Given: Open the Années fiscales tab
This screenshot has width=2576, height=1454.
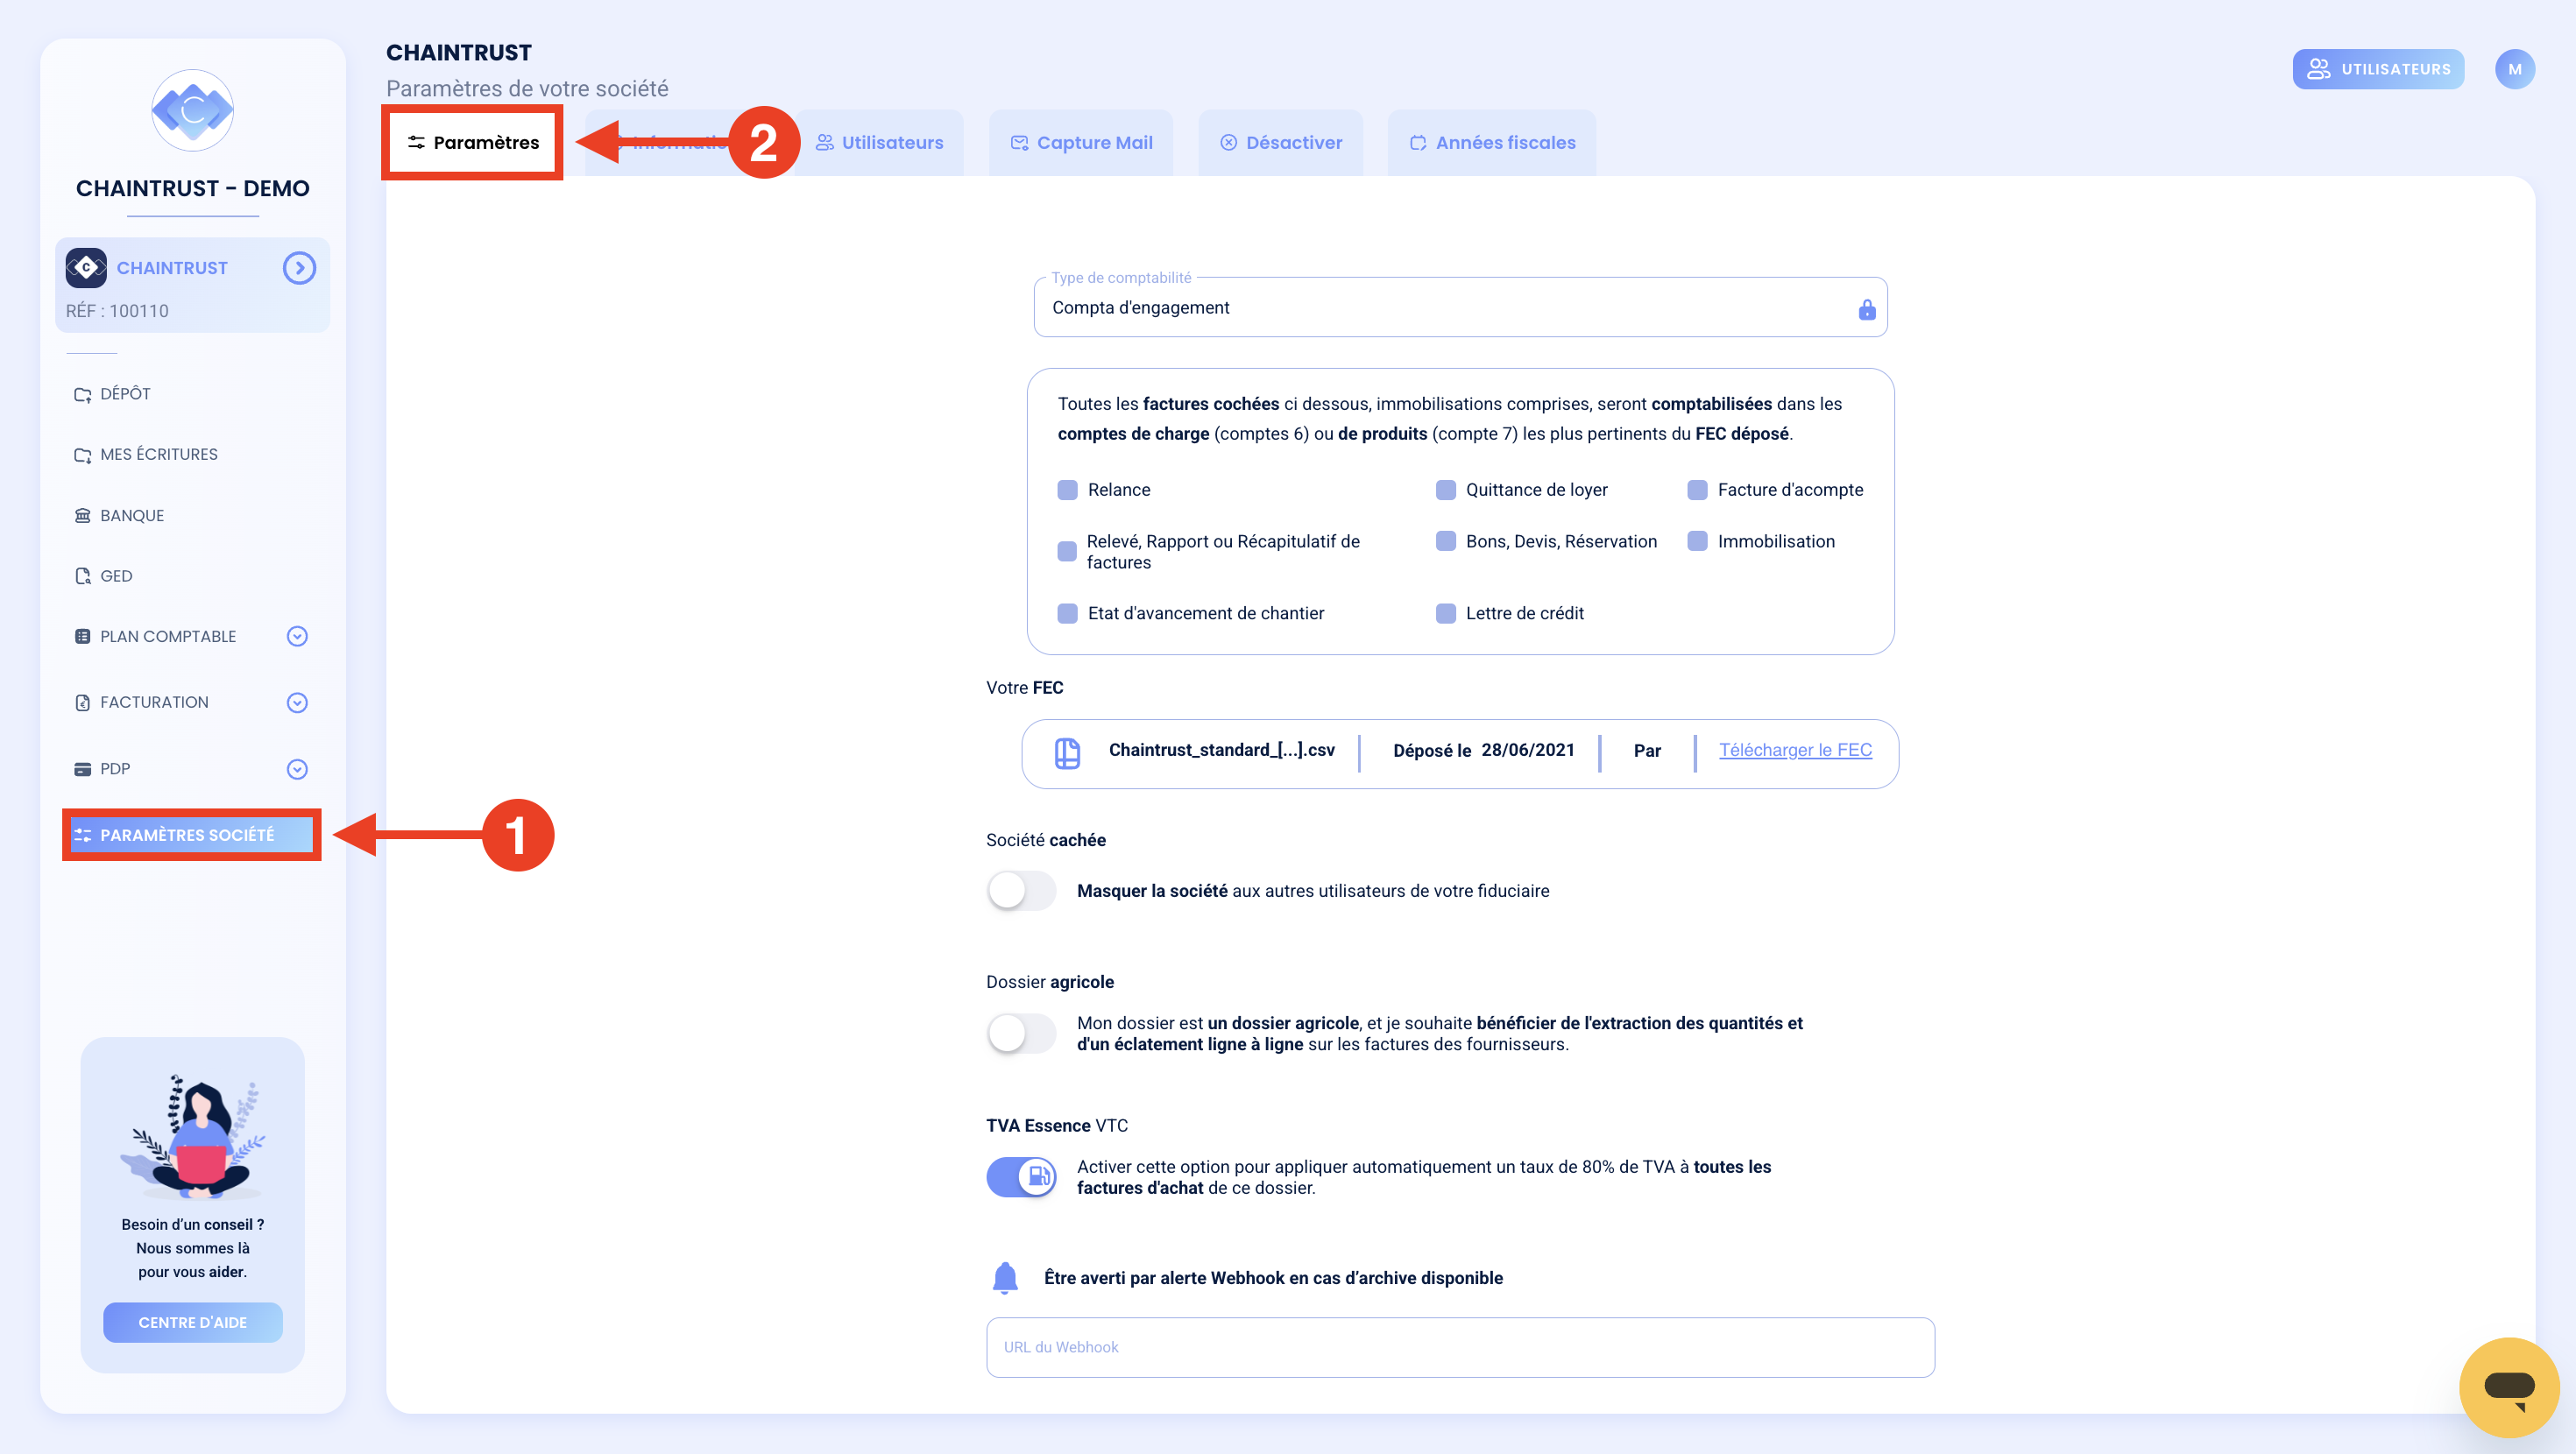Looking at the screenshot, I should 1492,142.
